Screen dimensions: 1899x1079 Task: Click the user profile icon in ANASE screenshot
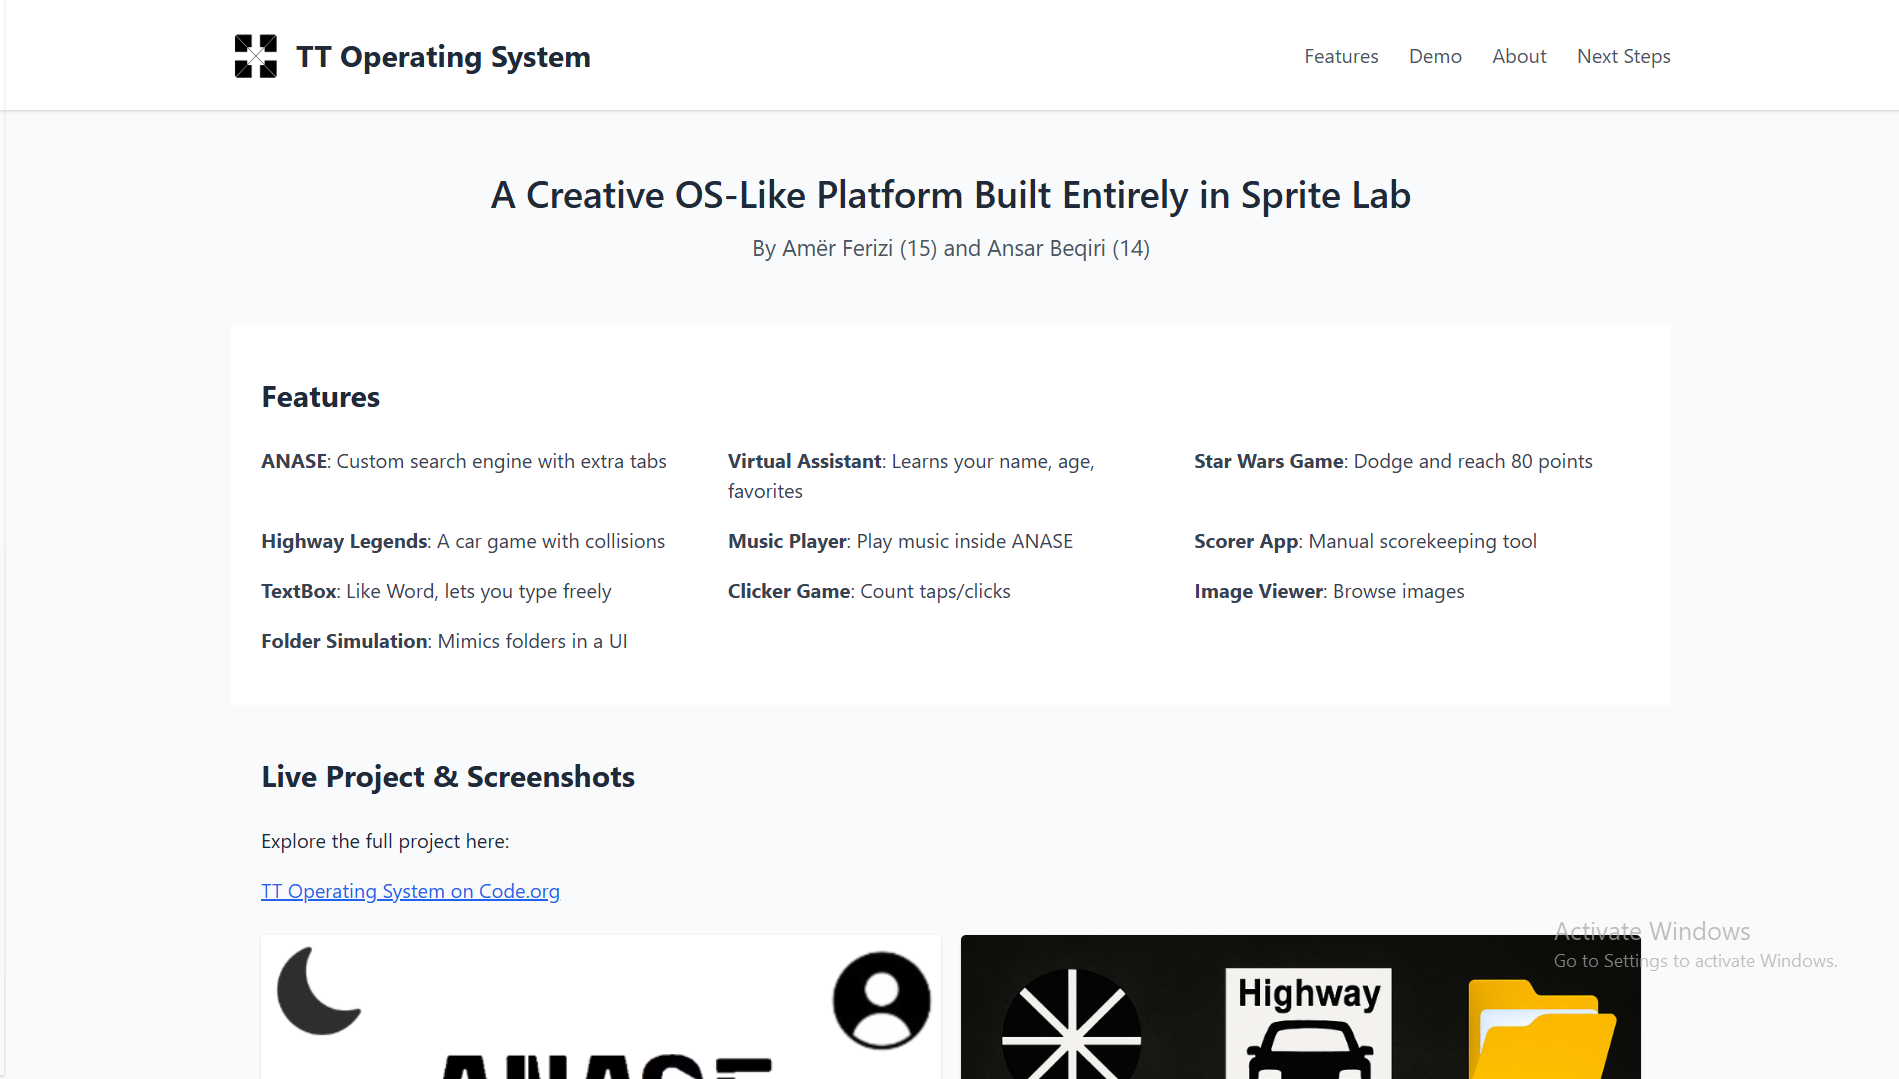pyautogui.click(x=881, y=999)
